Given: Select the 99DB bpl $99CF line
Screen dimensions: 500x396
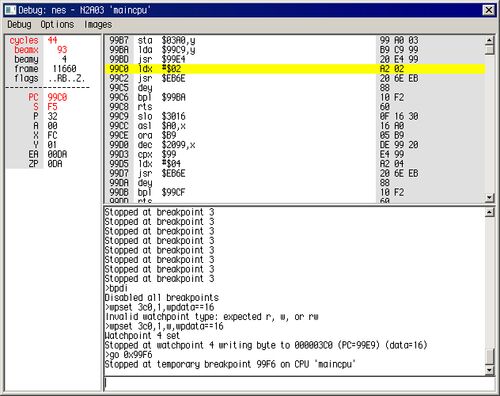Looking at the screenshot, I should [x=295, y=192].
